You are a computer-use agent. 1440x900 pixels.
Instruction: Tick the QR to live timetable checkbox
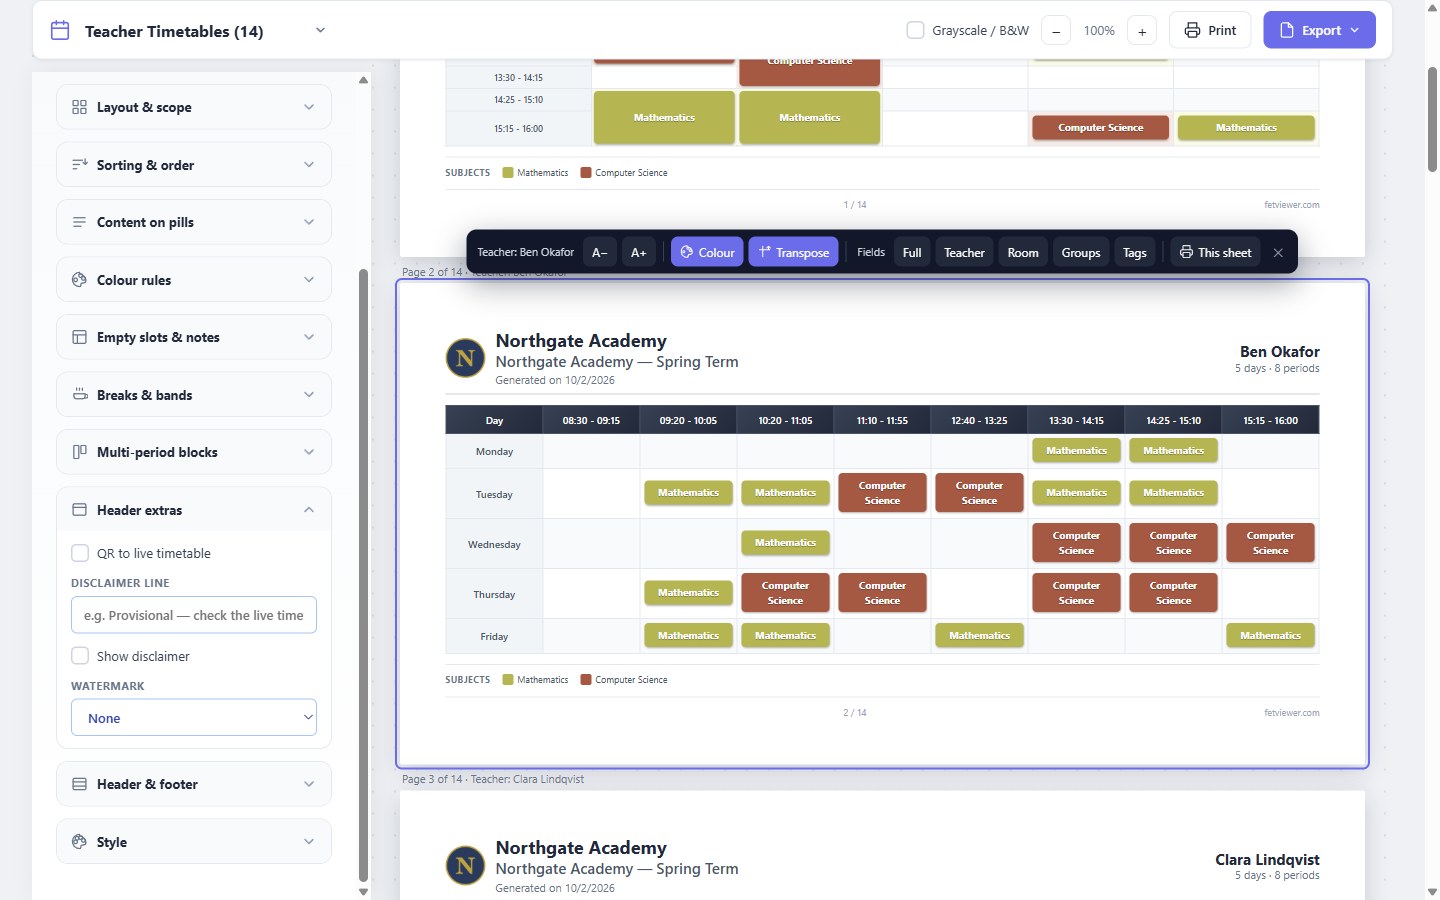[80, 553]
